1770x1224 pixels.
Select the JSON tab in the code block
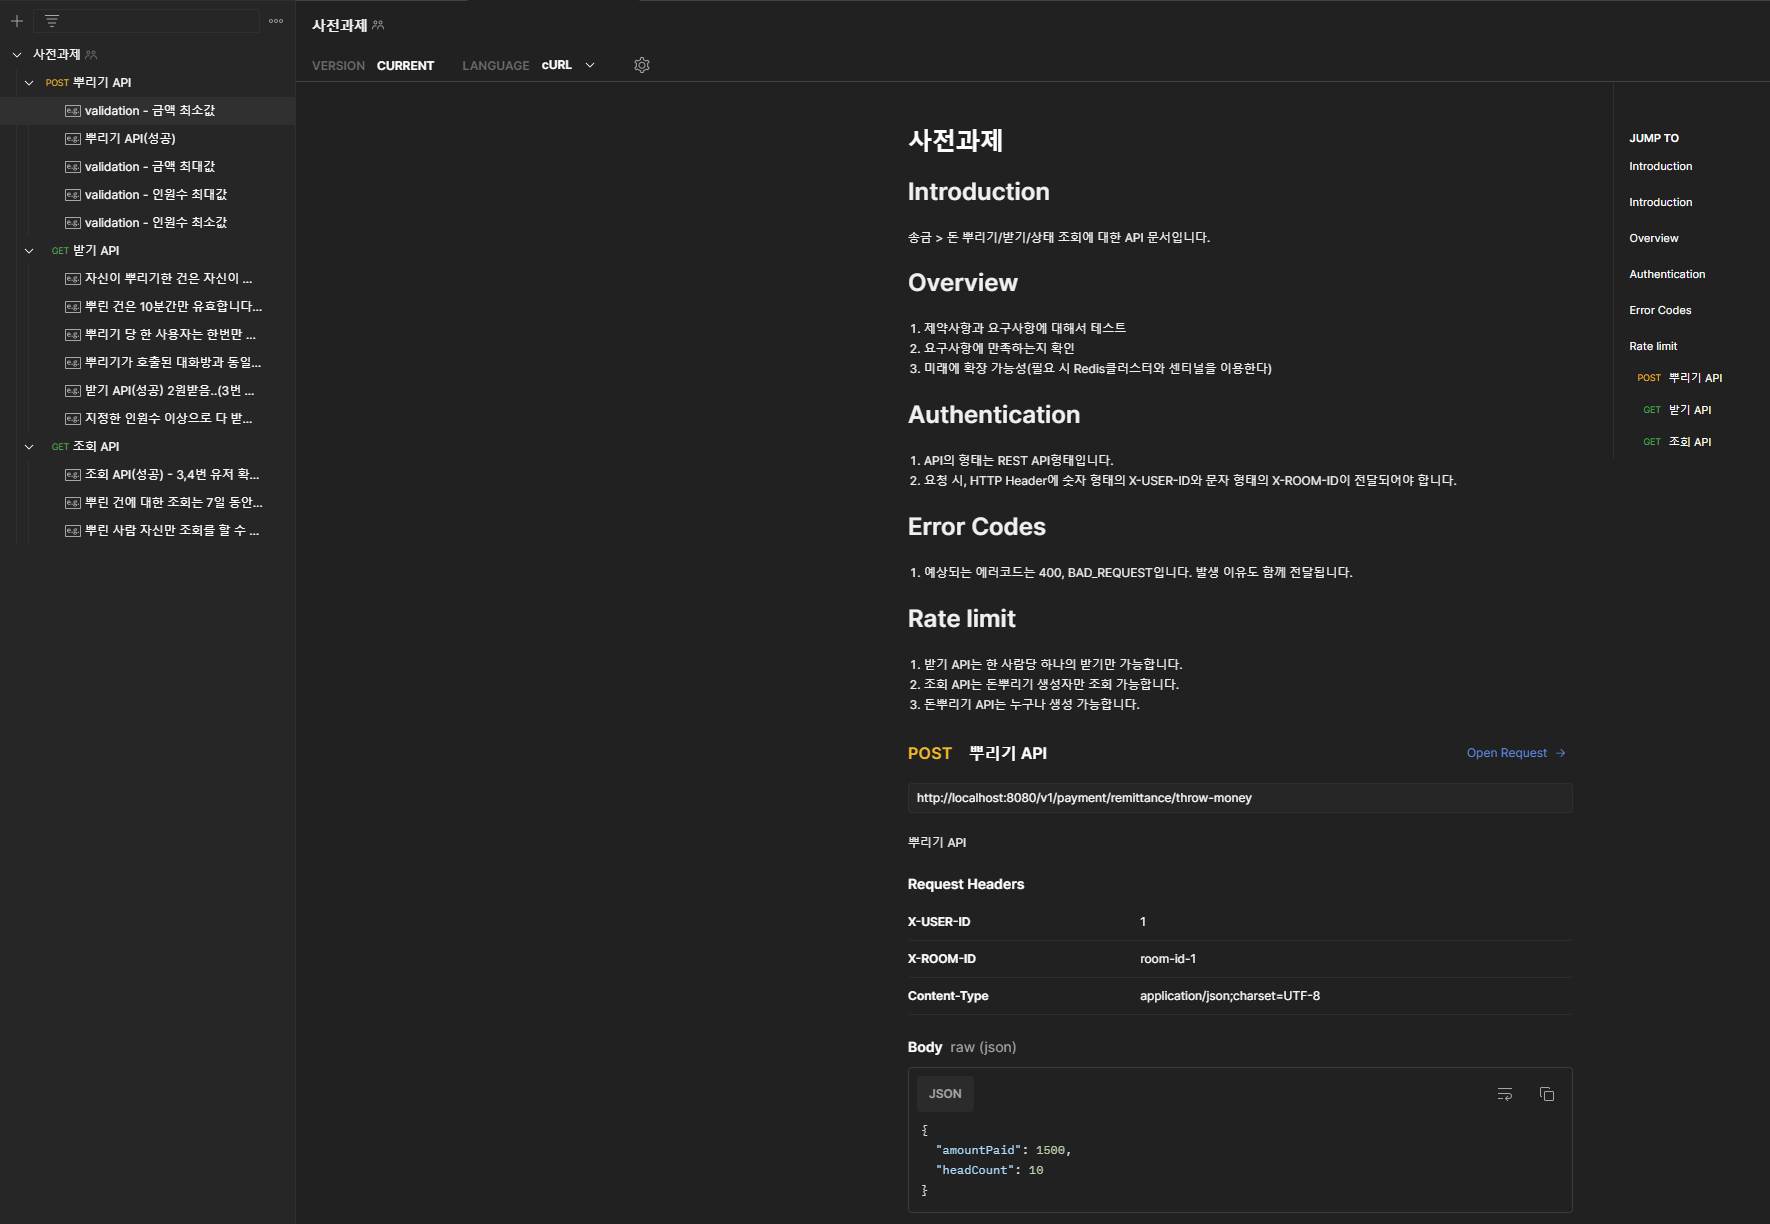point(944,1093)
